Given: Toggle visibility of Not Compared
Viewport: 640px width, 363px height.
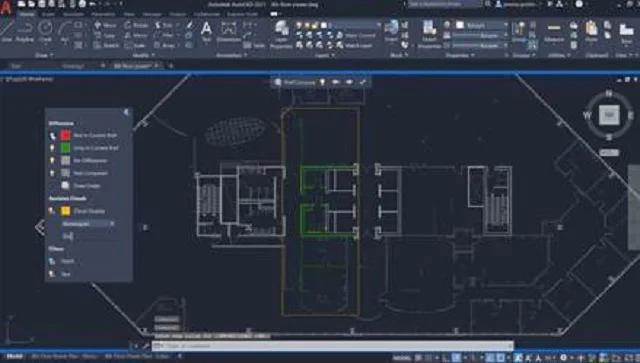Looking at the screenshot, I should (52, 173).
